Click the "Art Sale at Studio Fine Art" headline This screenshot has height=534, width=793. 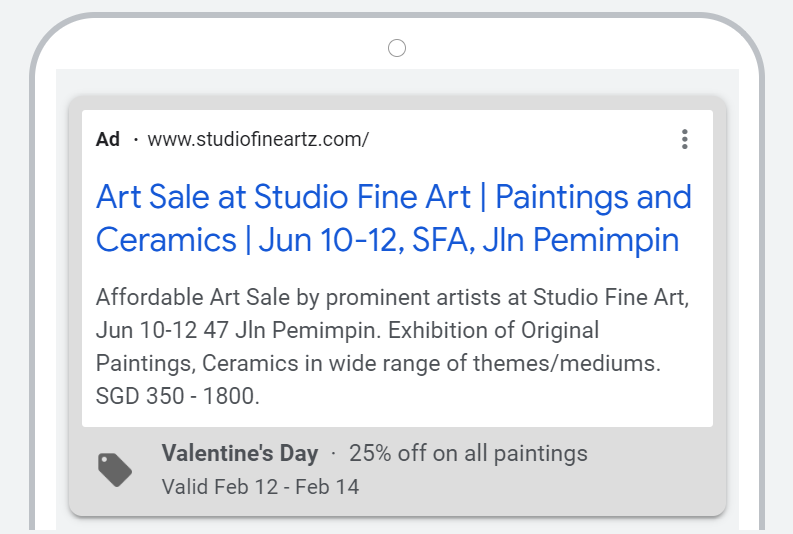coord(283,197)
